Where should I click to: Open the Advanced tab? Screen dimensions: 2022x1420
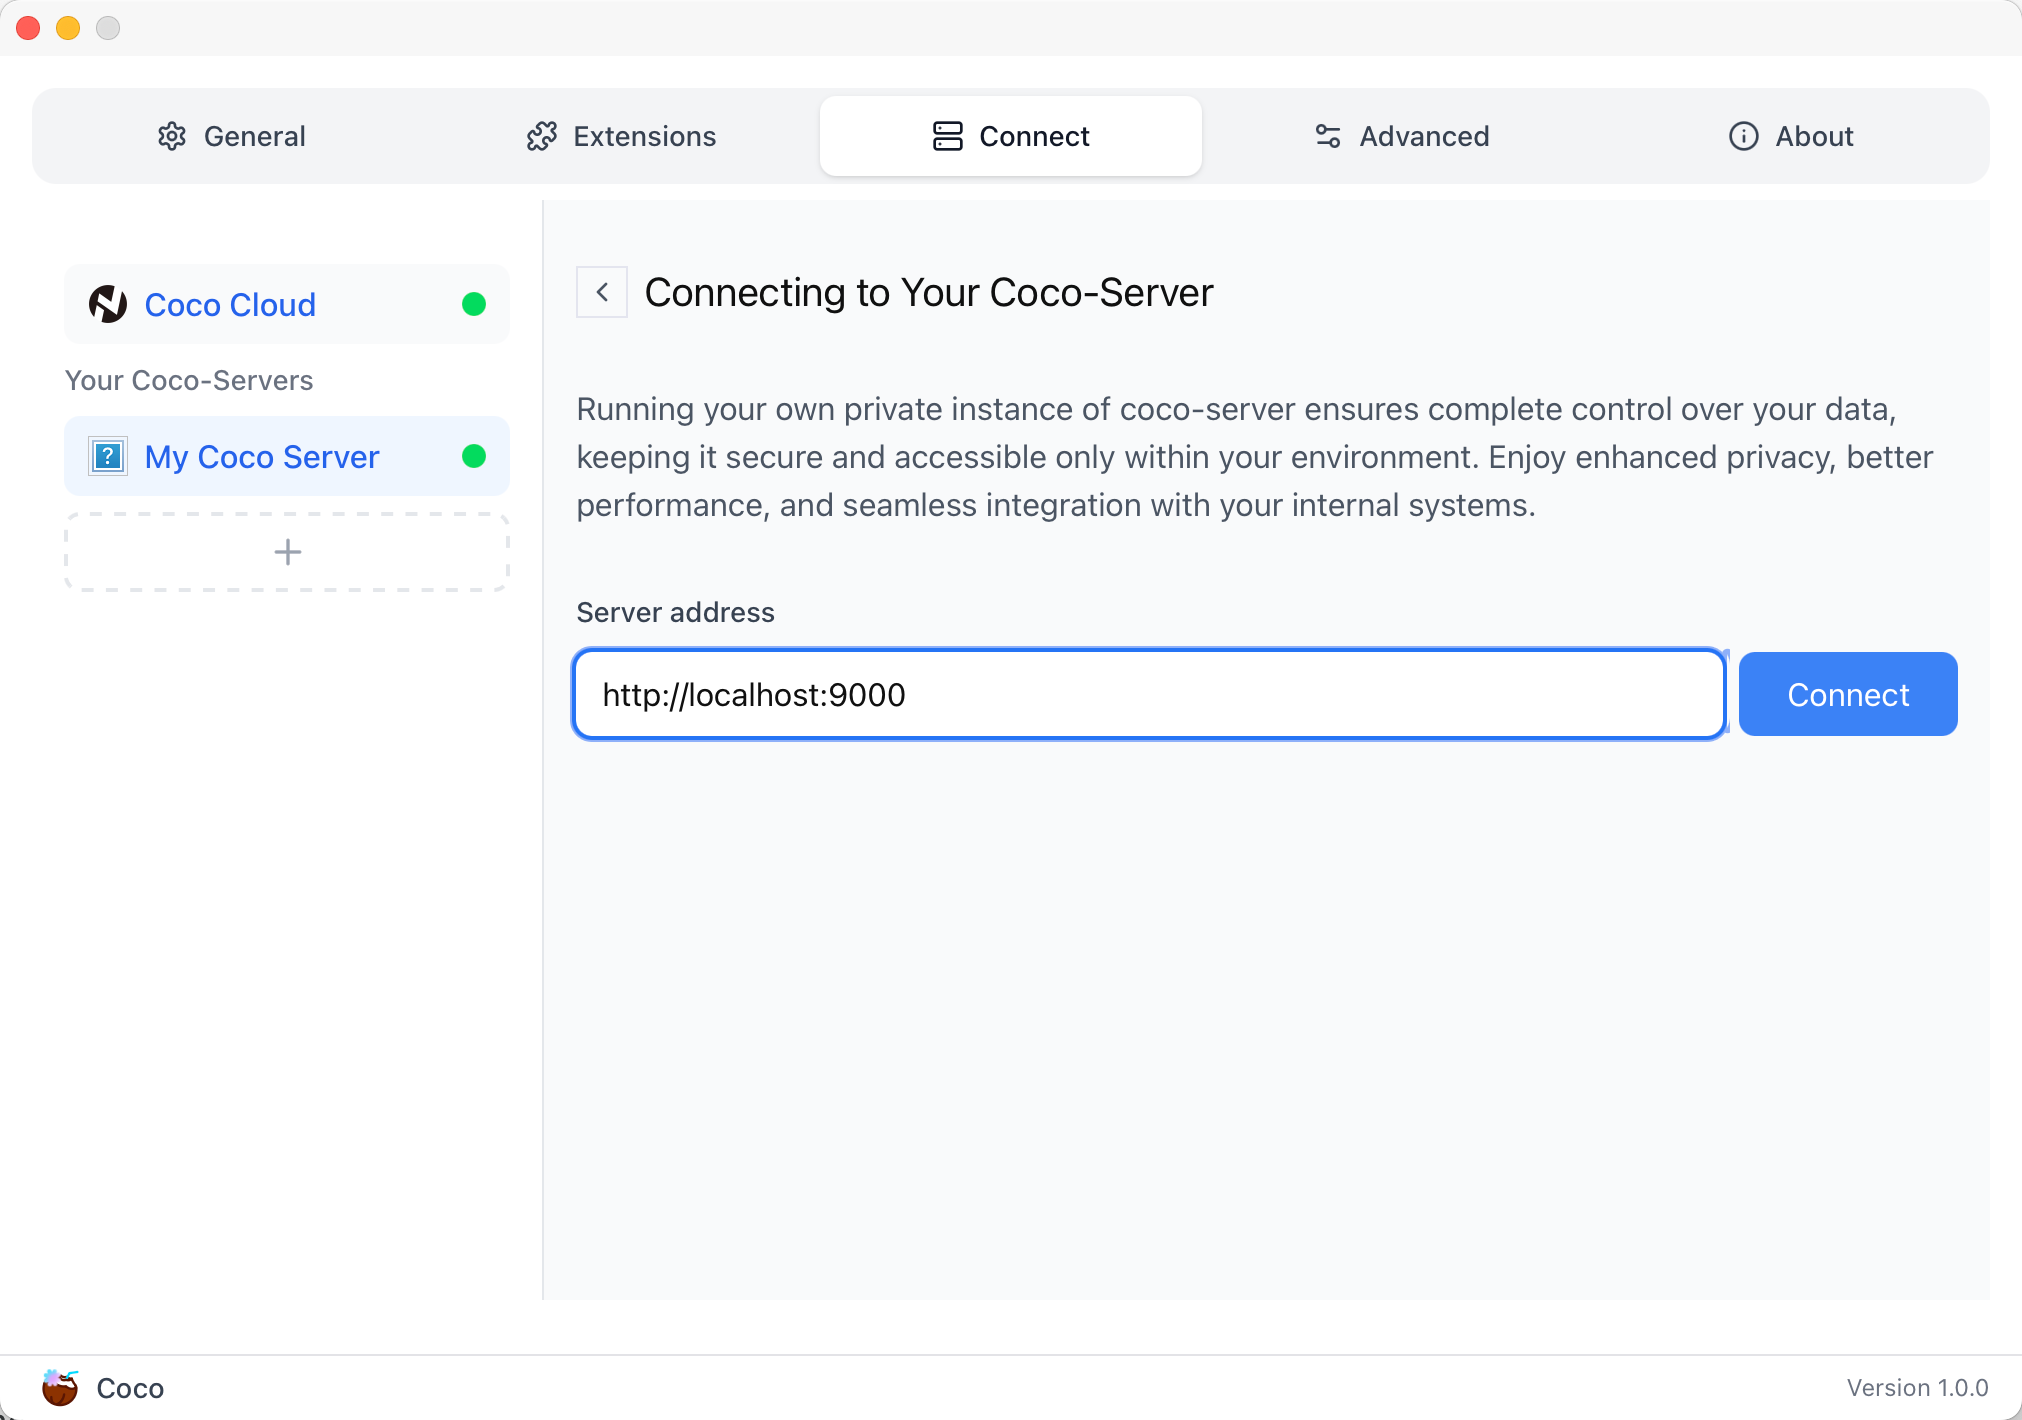(x=1402, y=136)
